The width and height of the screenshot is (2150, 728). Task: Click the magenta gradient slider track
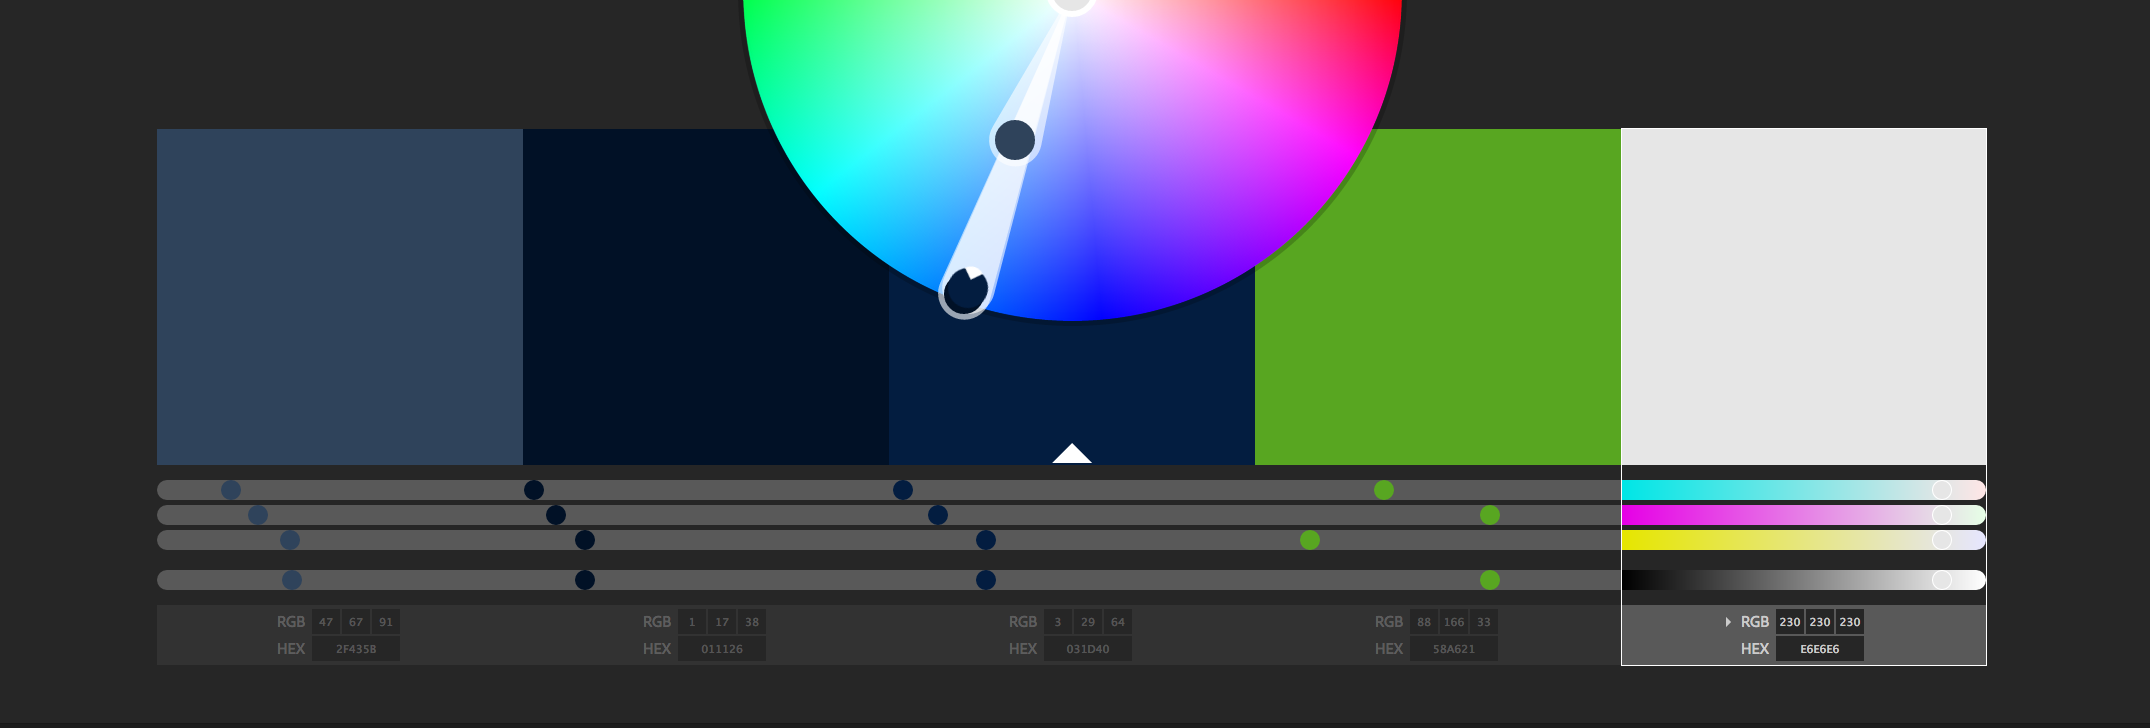click(x=1804, y=515)
